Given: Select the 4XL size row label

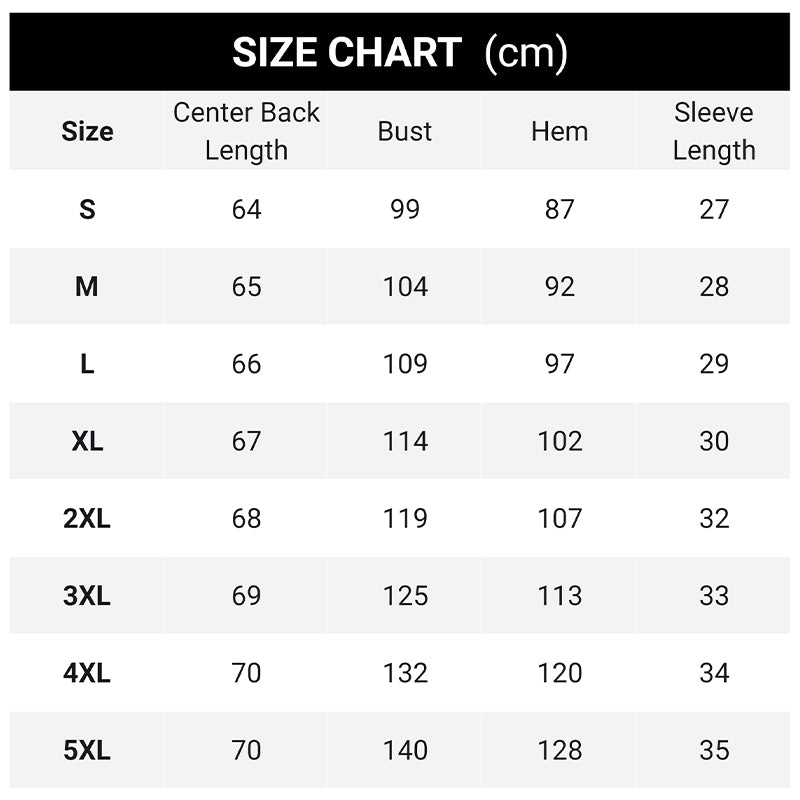Looking at the screenshot, I should coord(87,673).
